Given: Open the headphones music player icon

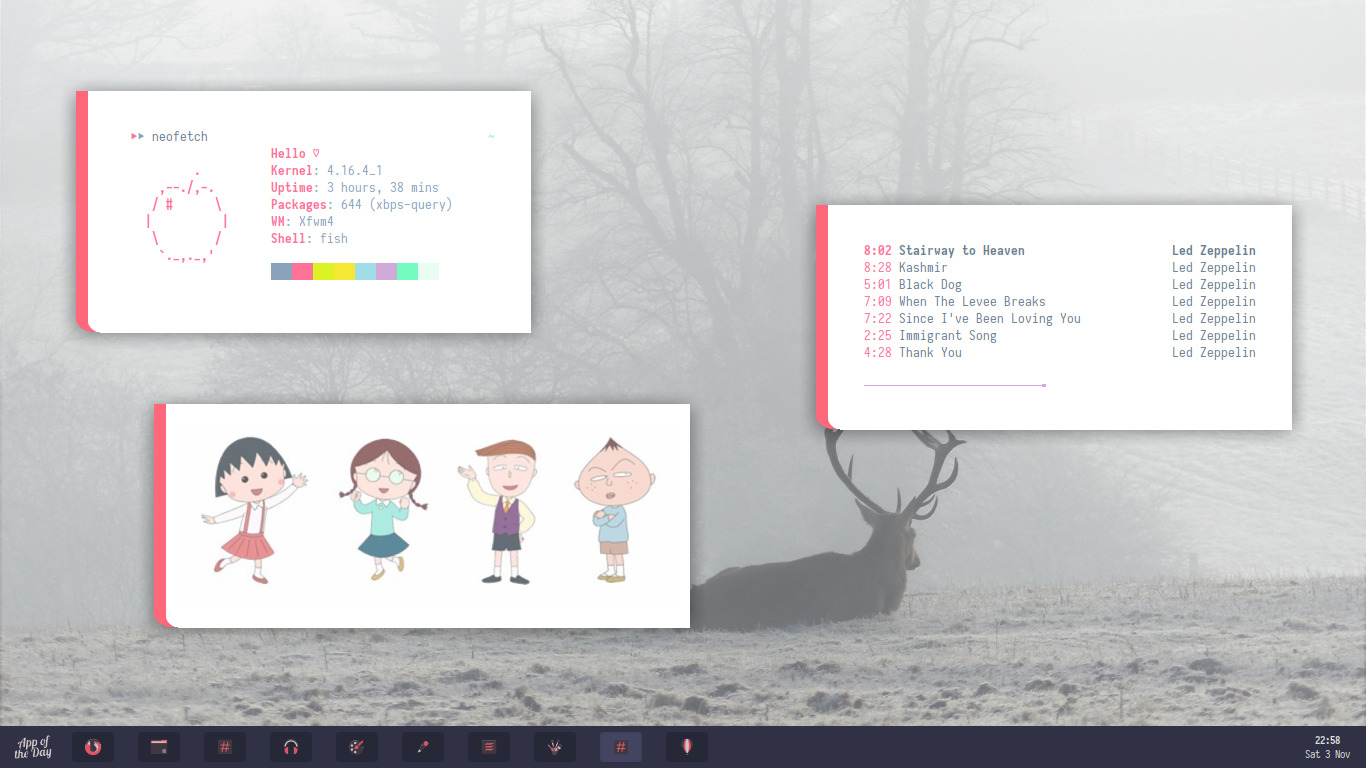Looking at the screenshot, I should [291, 747].
